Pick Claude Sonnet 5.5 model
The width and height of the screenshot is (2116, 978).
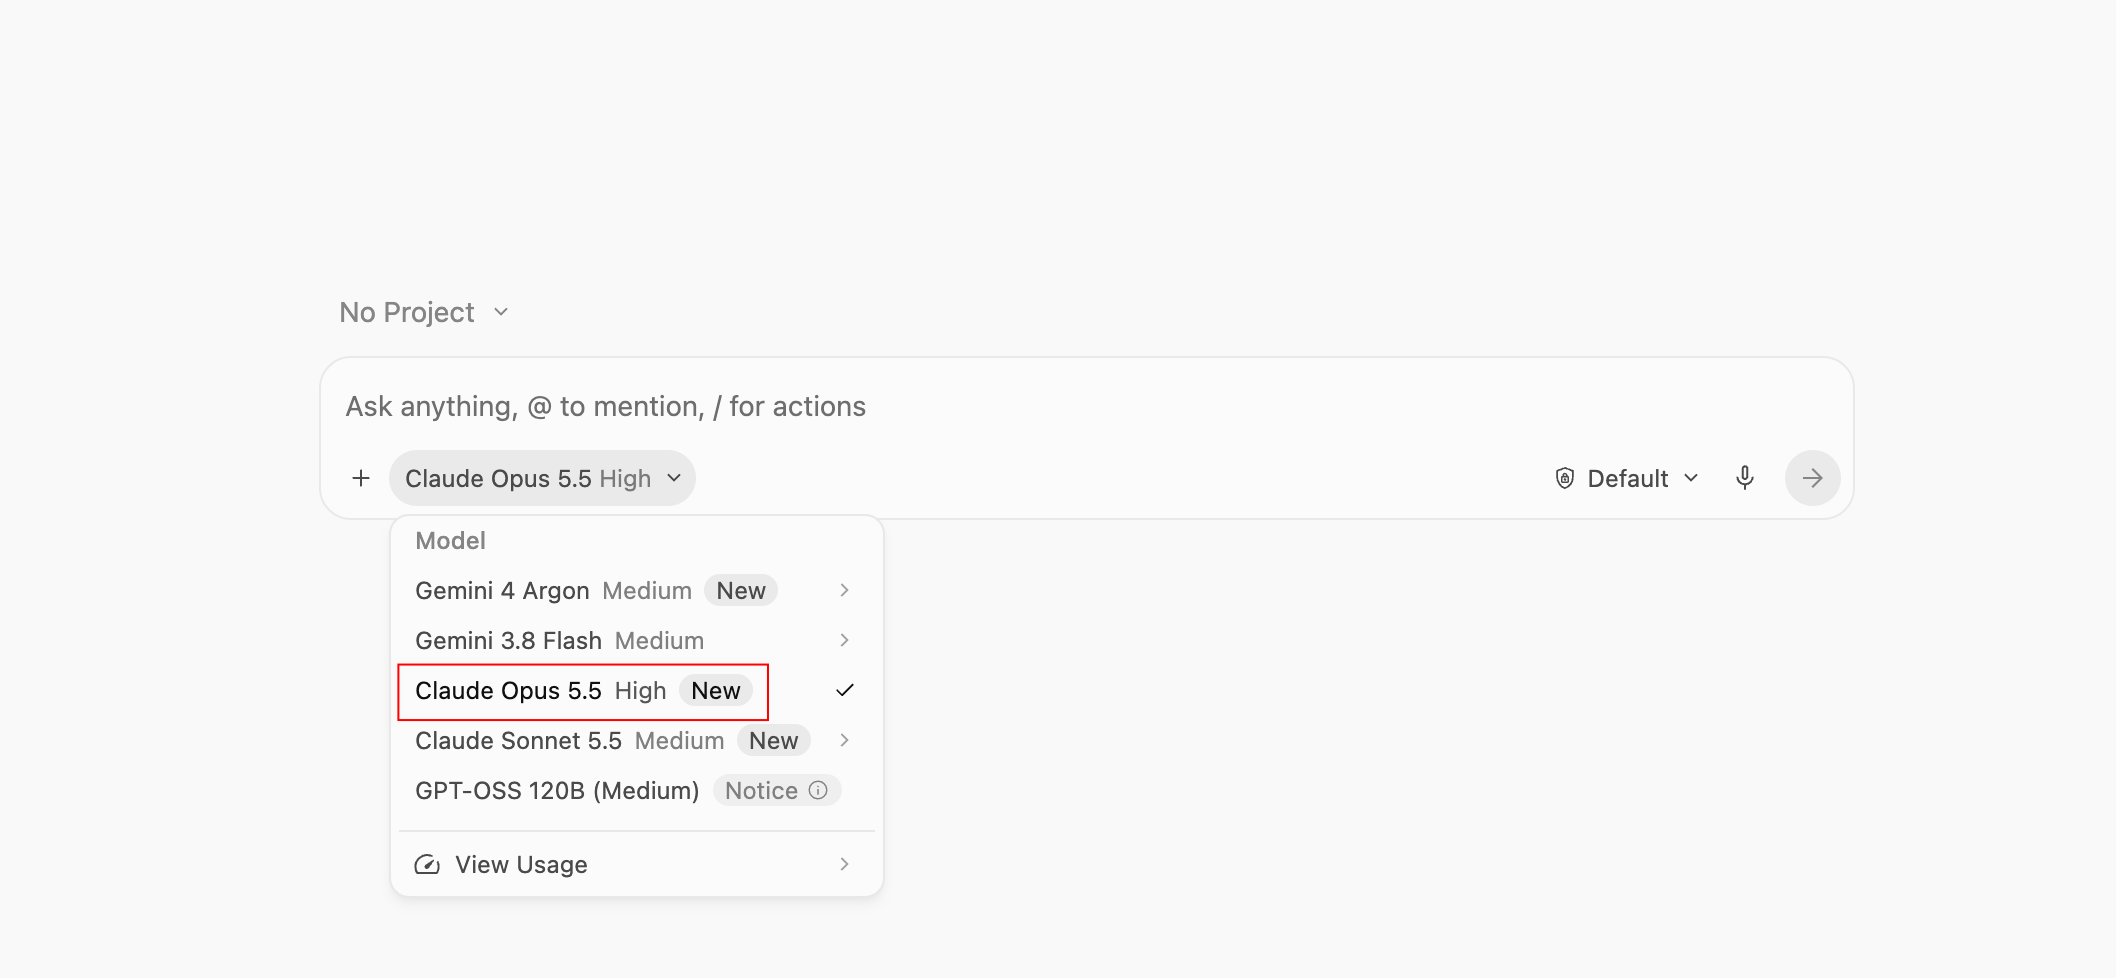636,740
